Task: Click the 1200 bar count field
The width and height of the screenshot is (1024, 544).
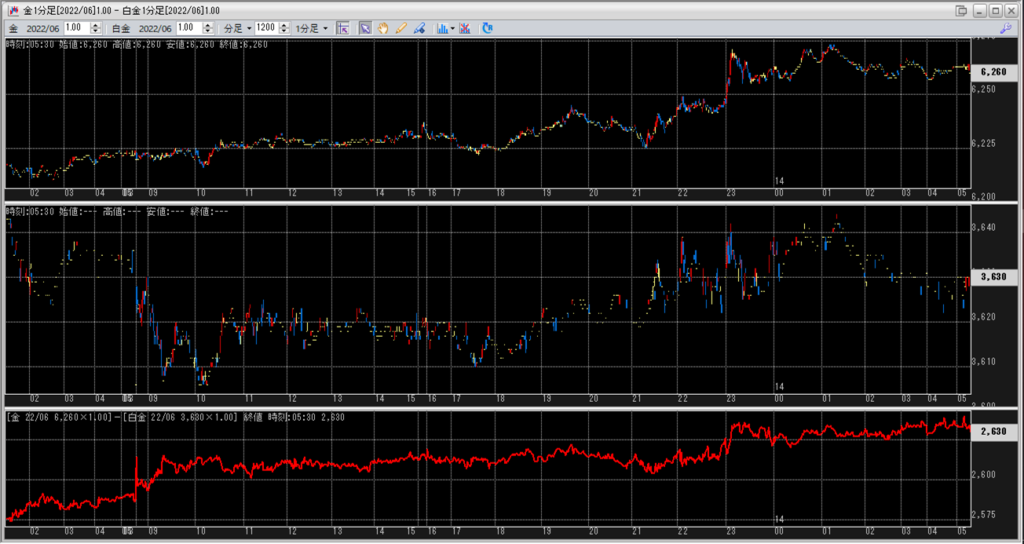Action: point(263,28)
